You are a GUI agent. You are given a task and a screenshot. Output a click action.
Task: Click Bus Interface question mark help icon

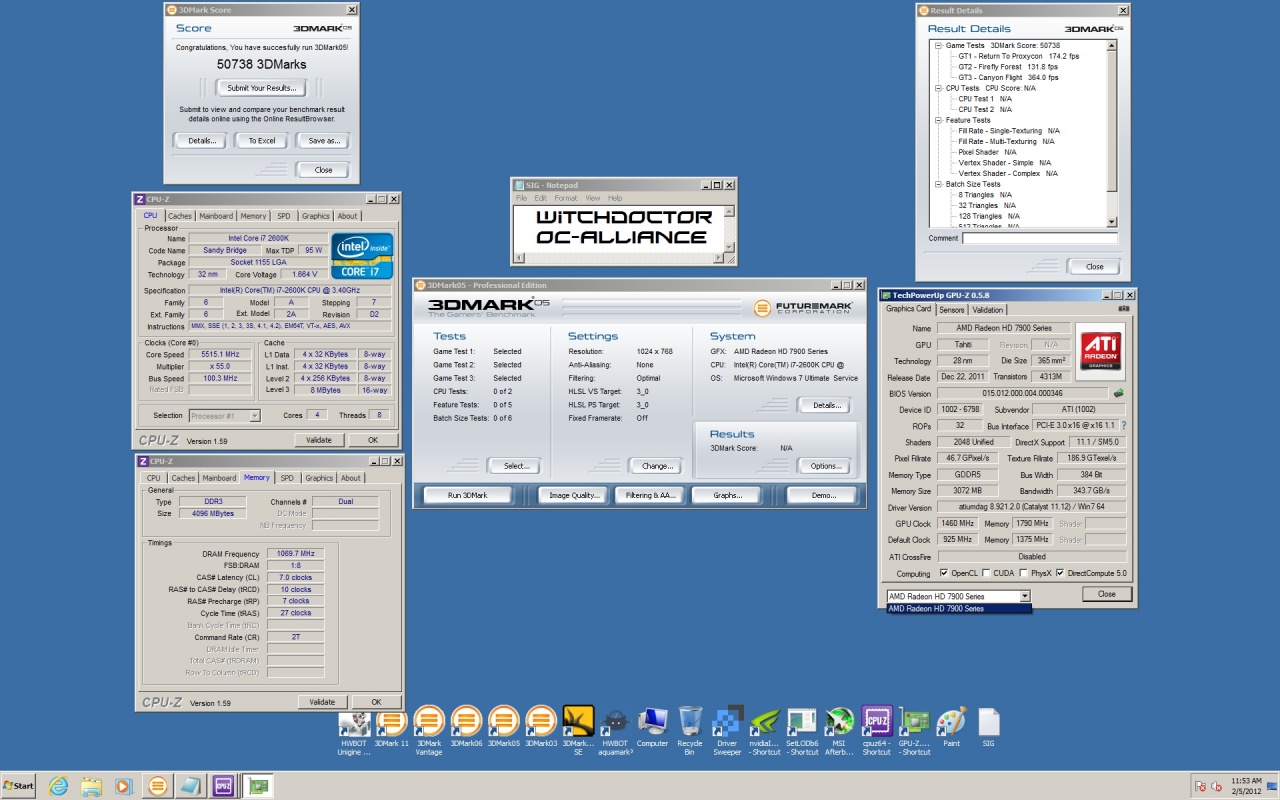point(1123,425)
